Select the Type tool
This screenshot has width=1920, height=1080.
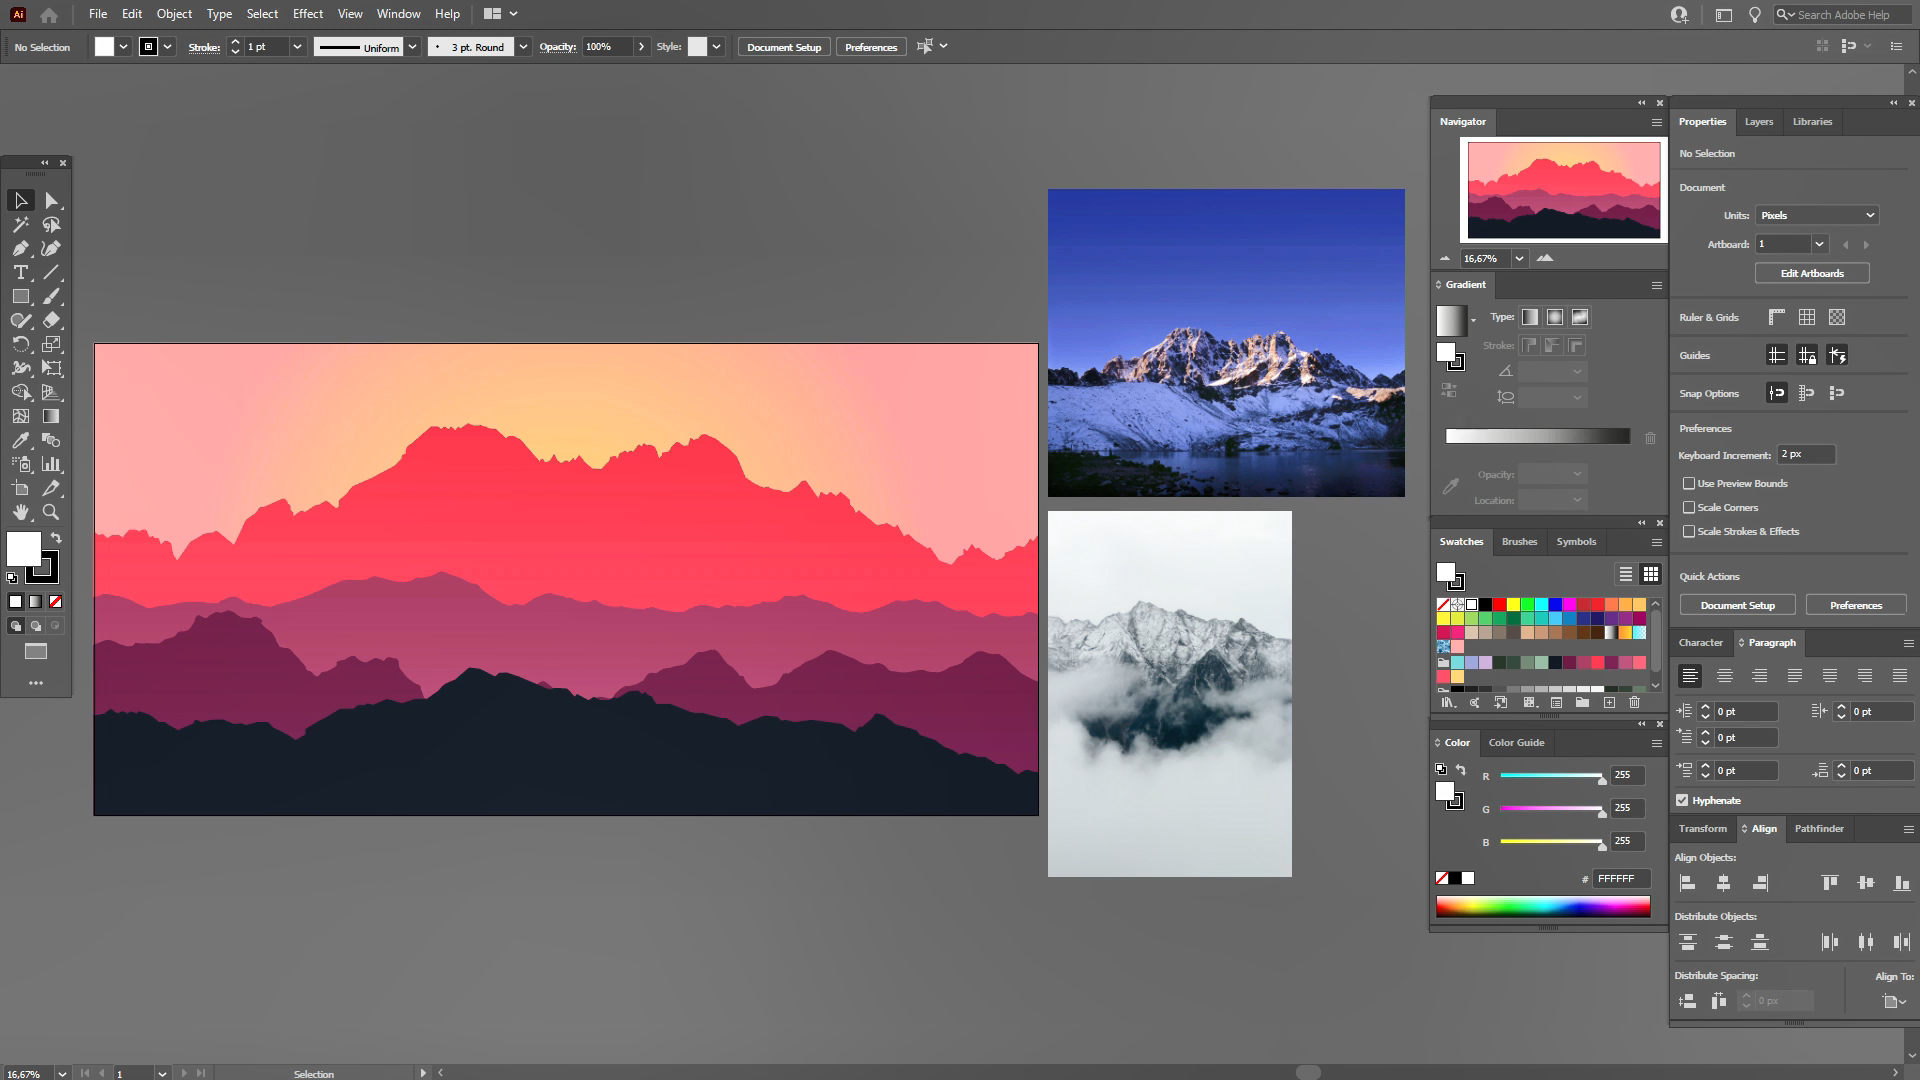click(x=20, y=273)
